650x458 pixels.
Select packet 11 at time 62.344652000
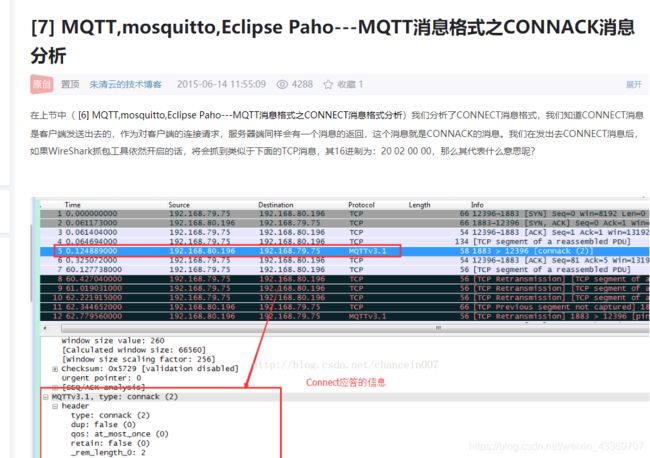[x=344, y=307]
